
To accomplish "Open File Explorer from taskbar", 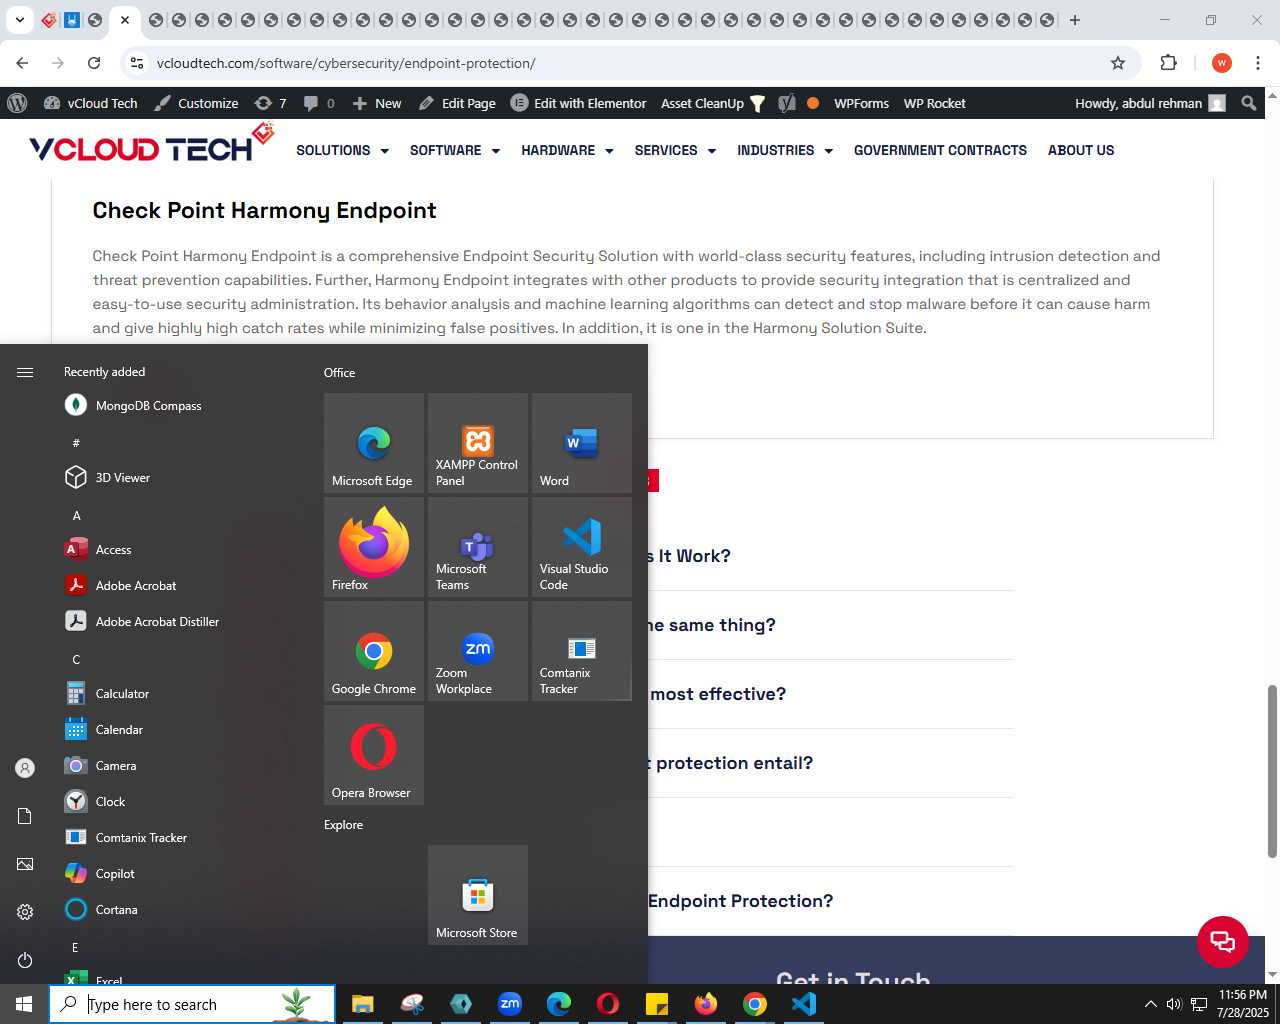I will [362, 1004].
